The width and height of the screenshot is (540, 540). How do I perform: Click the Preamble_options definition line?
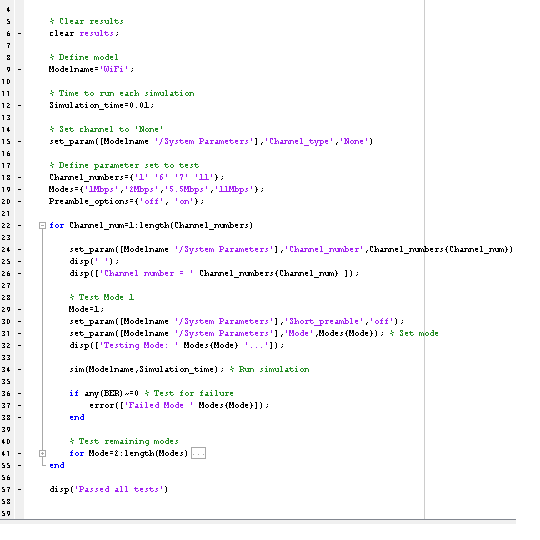[x=126, y=201]
